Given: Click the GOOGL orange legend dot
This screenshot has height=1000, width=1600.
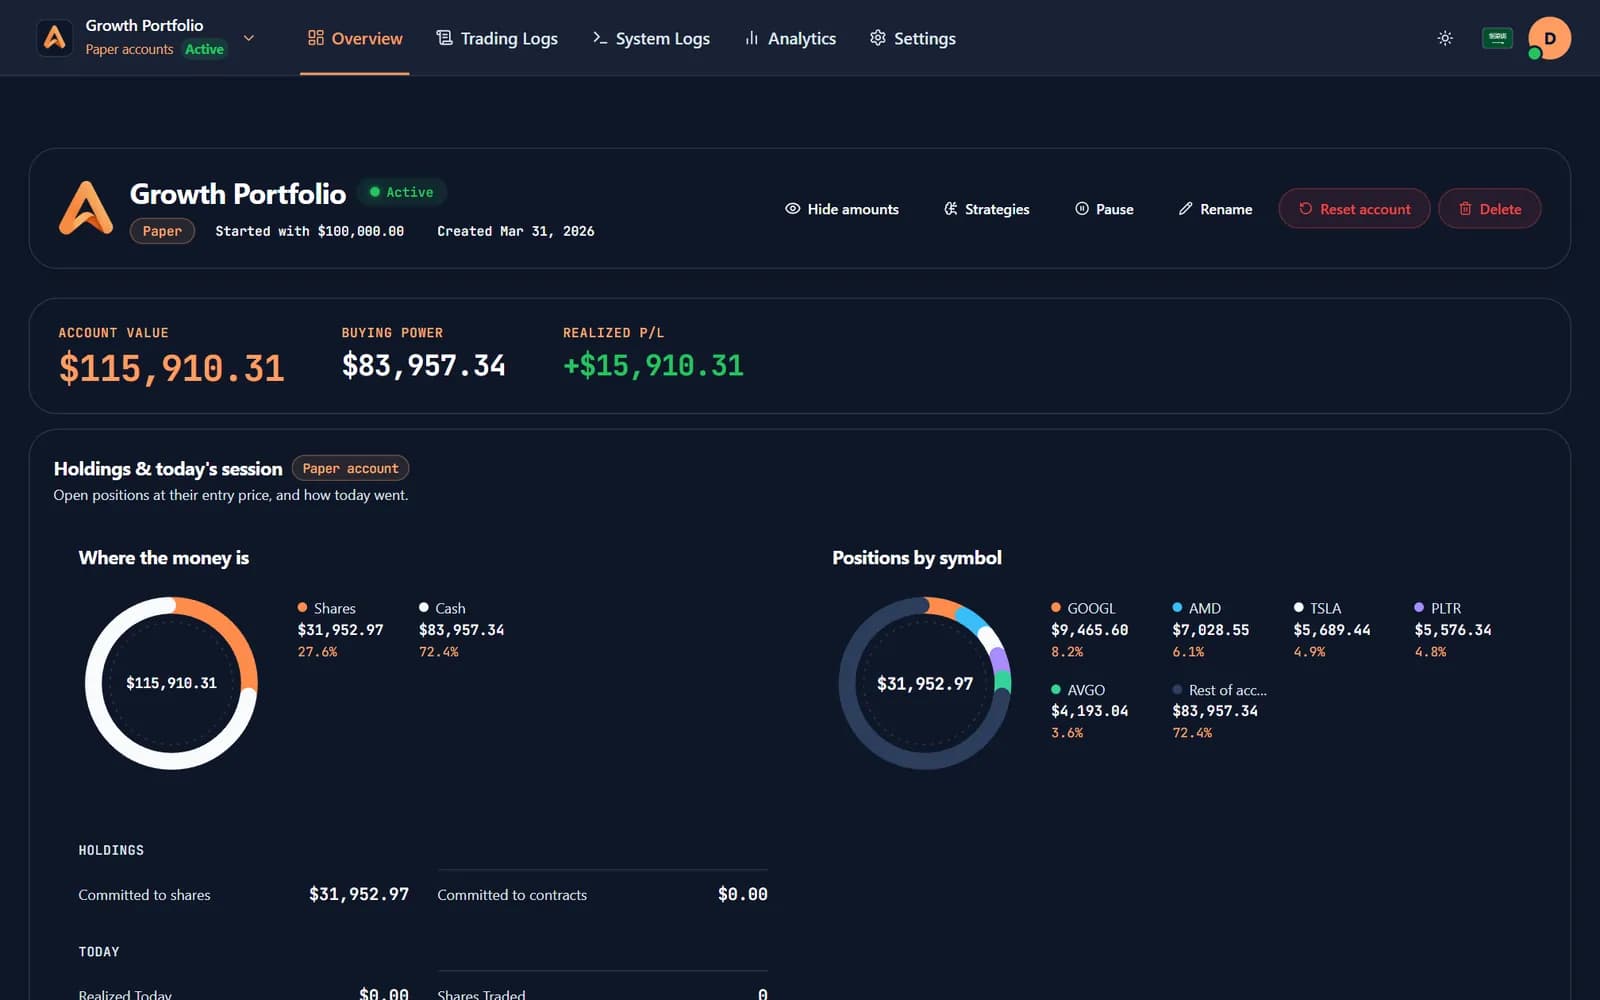Looking at the screenshot, I should (x=1056, y=607).
